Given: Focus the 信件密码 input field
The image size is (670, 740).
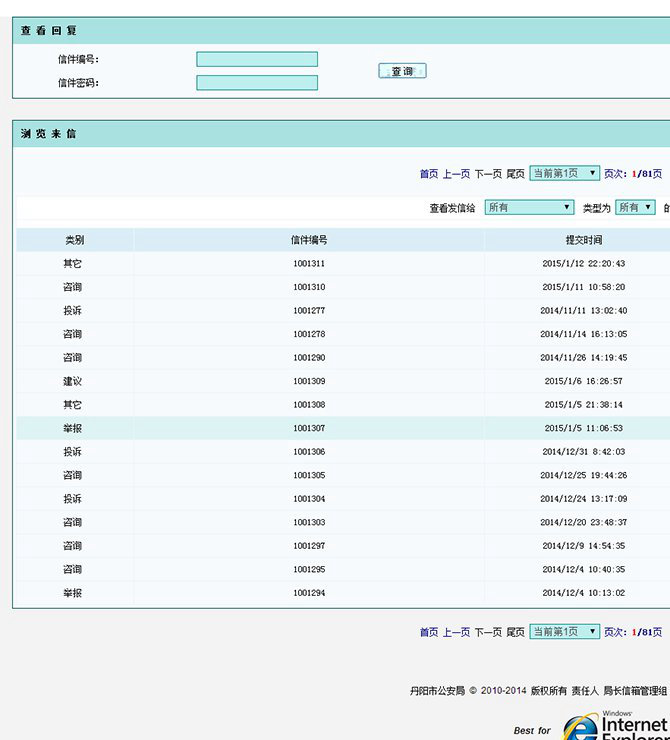Looking at the screenshot, I should click(257, 83).
